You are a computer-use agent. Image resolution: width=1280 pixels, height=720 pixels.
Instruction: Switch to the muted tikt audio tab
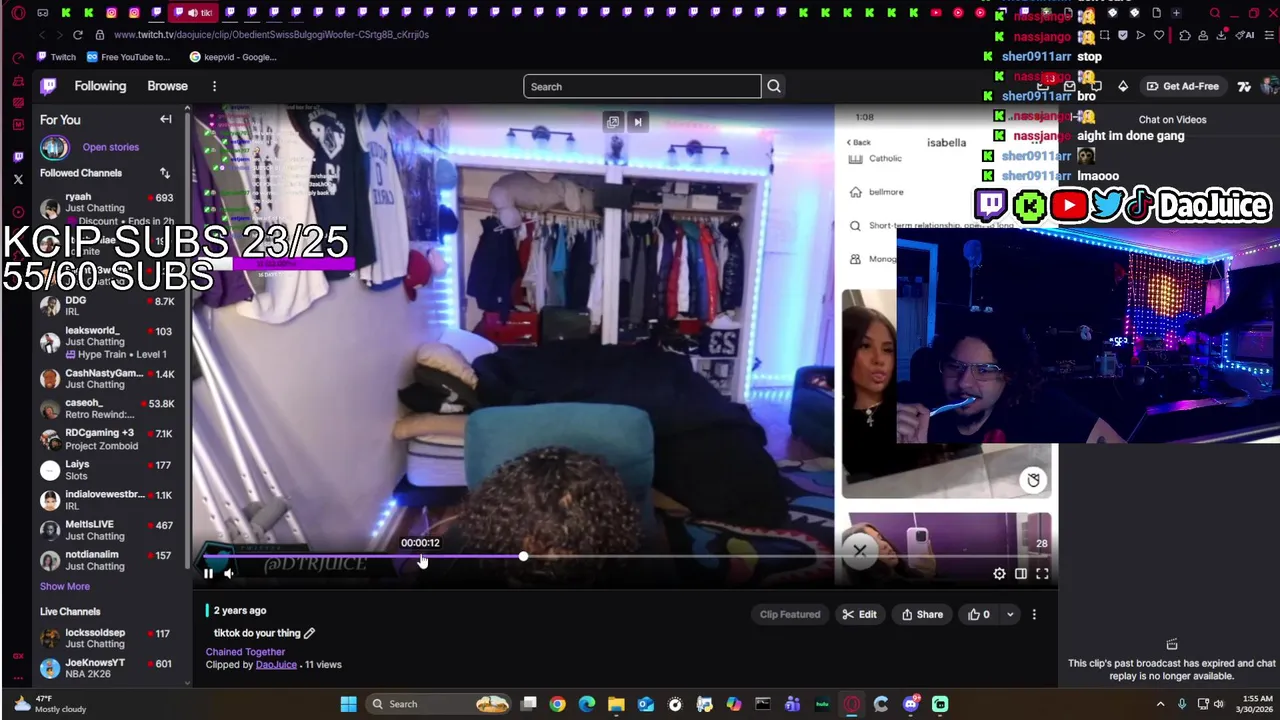[x=194, y=13]
